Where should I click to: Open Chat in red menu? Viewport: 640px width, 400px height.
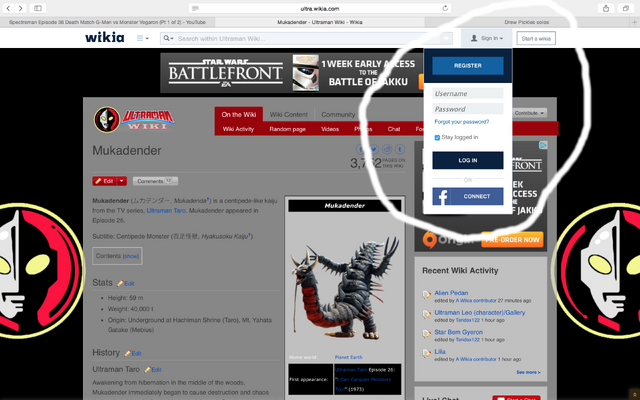(x=393, y=129)
